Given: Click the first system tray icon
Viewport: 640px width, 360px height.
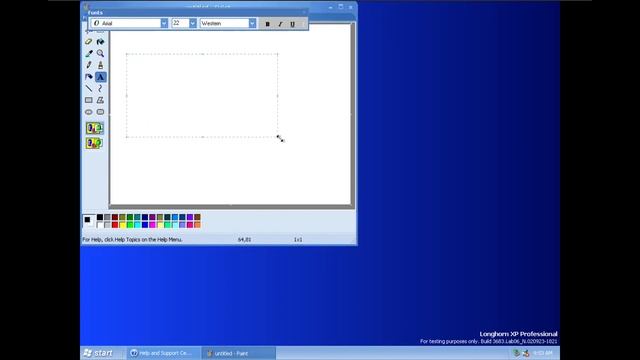Looking at the screenshot, I should [x=516, y=353].
